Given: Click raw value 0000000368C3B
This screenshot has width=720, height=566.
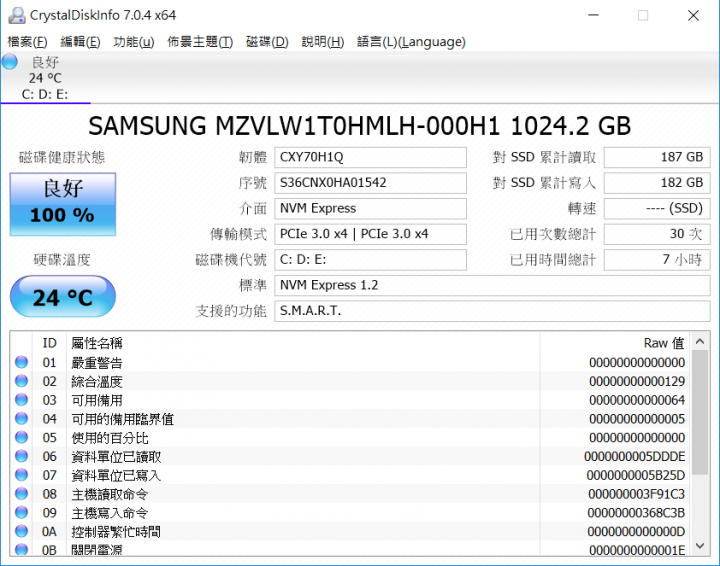Looking at the screenshot, I should pos(636,513).
